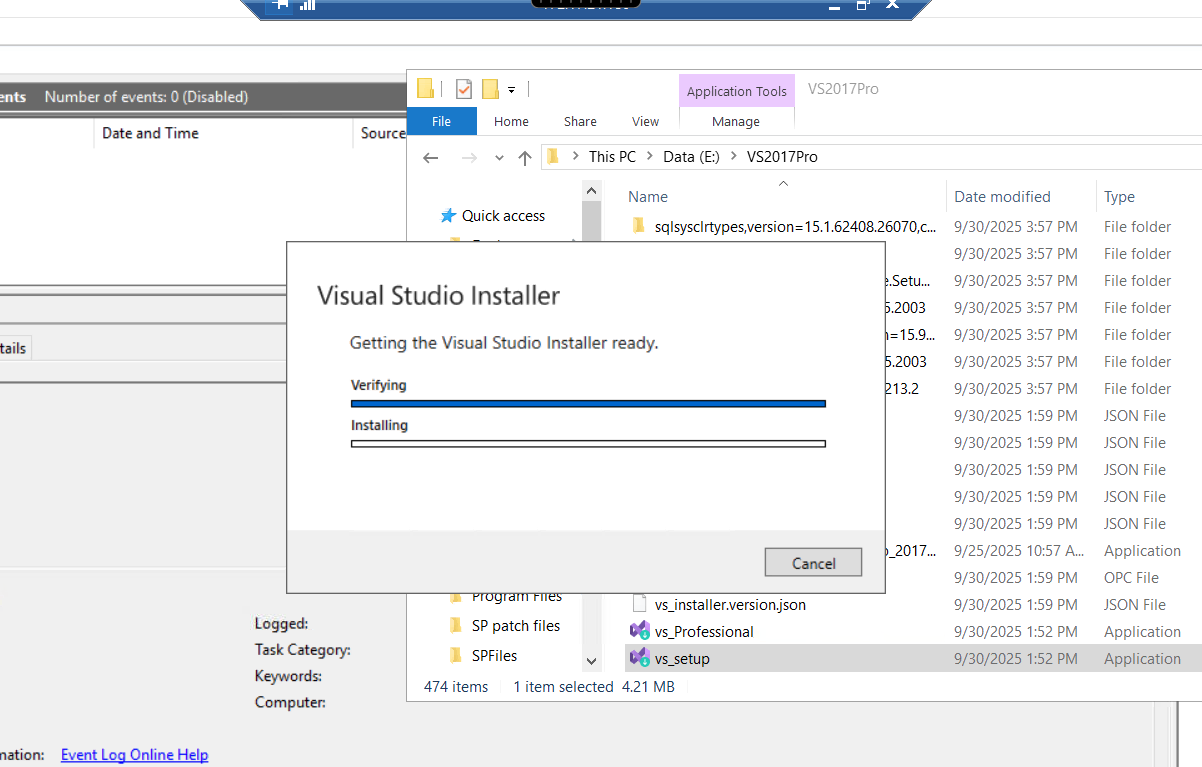Select the vs_setup application file

click(682, 659)
